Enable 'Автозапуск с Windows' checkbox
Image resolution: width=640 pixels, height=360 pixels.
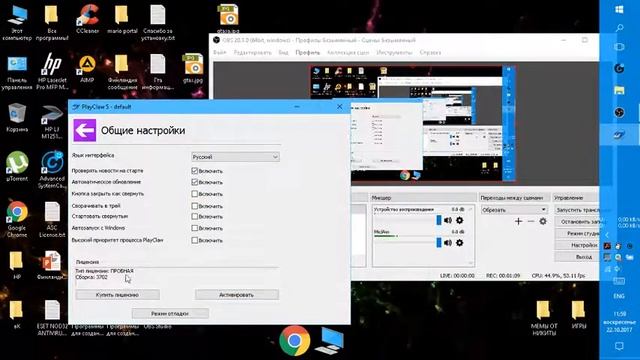click(x=195, y=228)
